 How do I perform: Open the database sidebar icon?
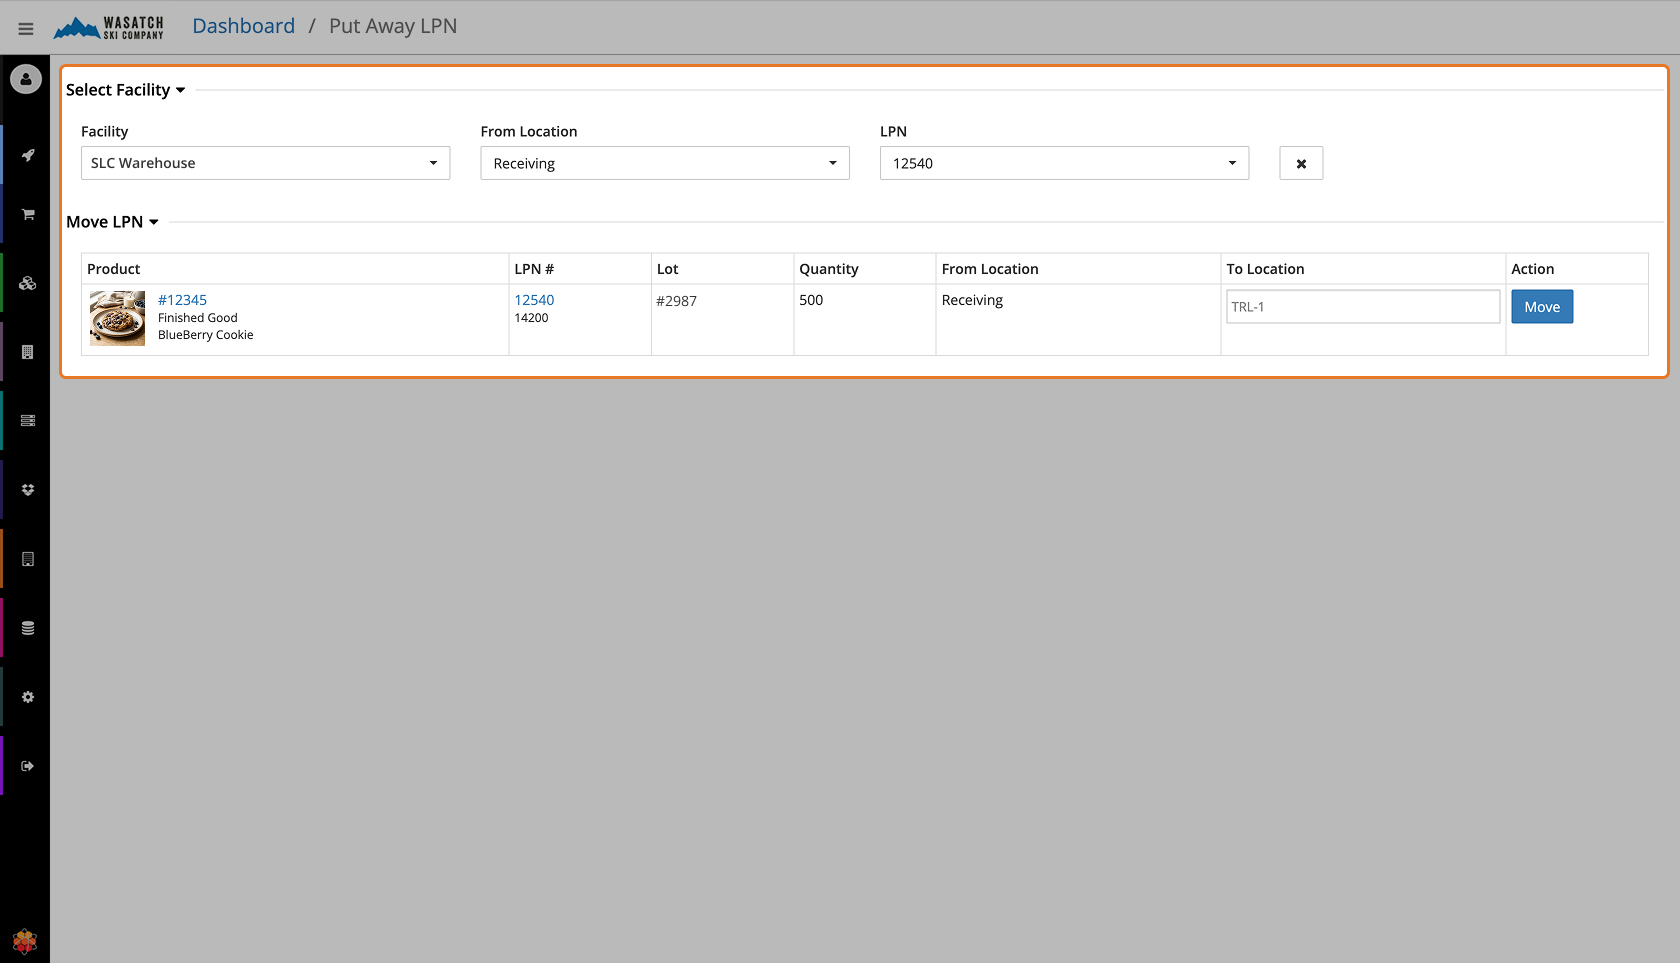point(28,628)
